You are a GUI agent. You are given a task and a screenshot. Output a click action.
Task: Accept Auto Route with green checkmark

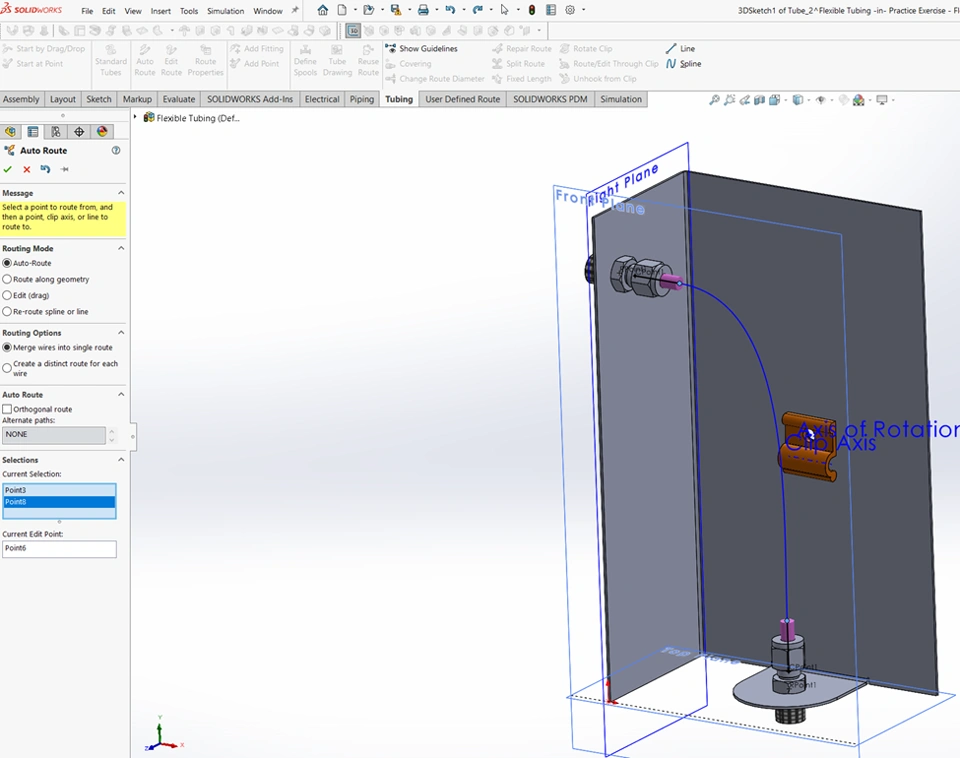(x=8, y=170)
